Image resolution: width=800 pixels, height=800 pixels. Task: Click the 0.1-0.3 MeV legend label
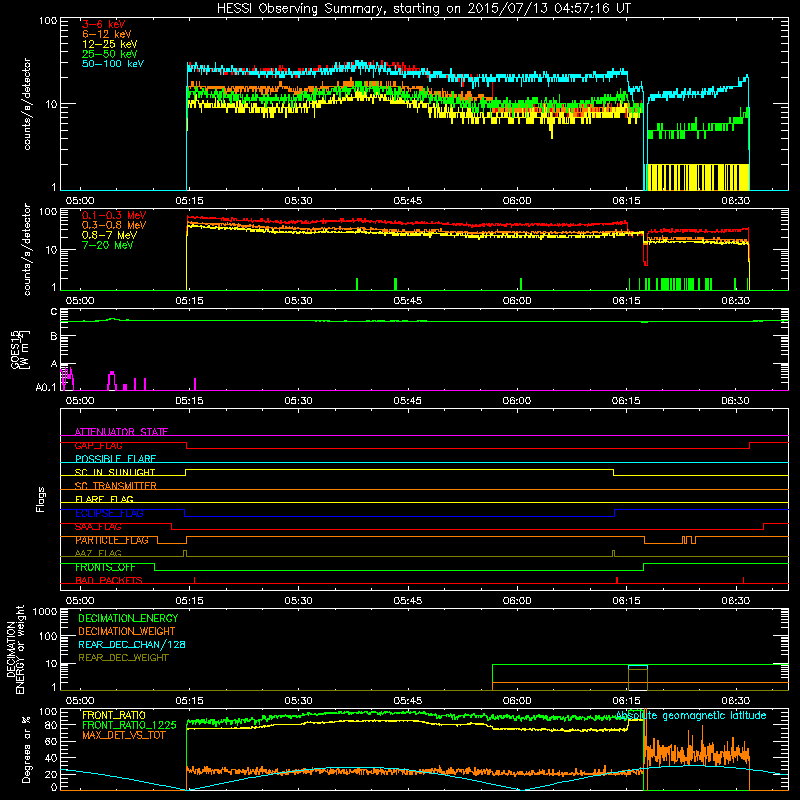tap(114, 215)
